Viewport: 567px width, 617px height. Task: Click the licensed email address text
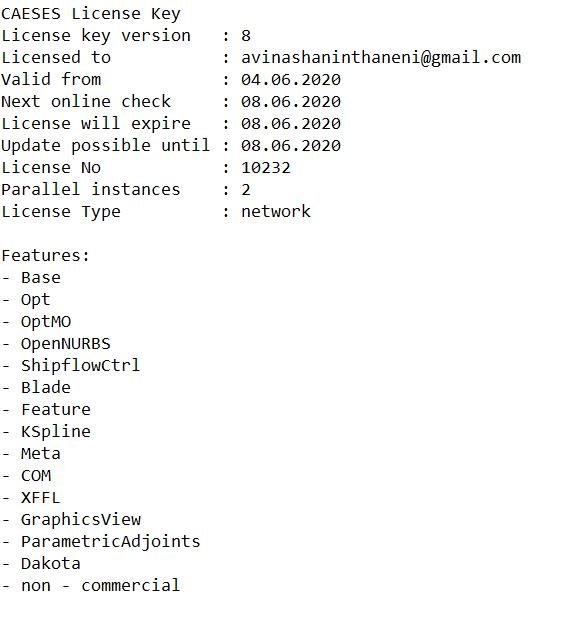click(x=381, y=58)
